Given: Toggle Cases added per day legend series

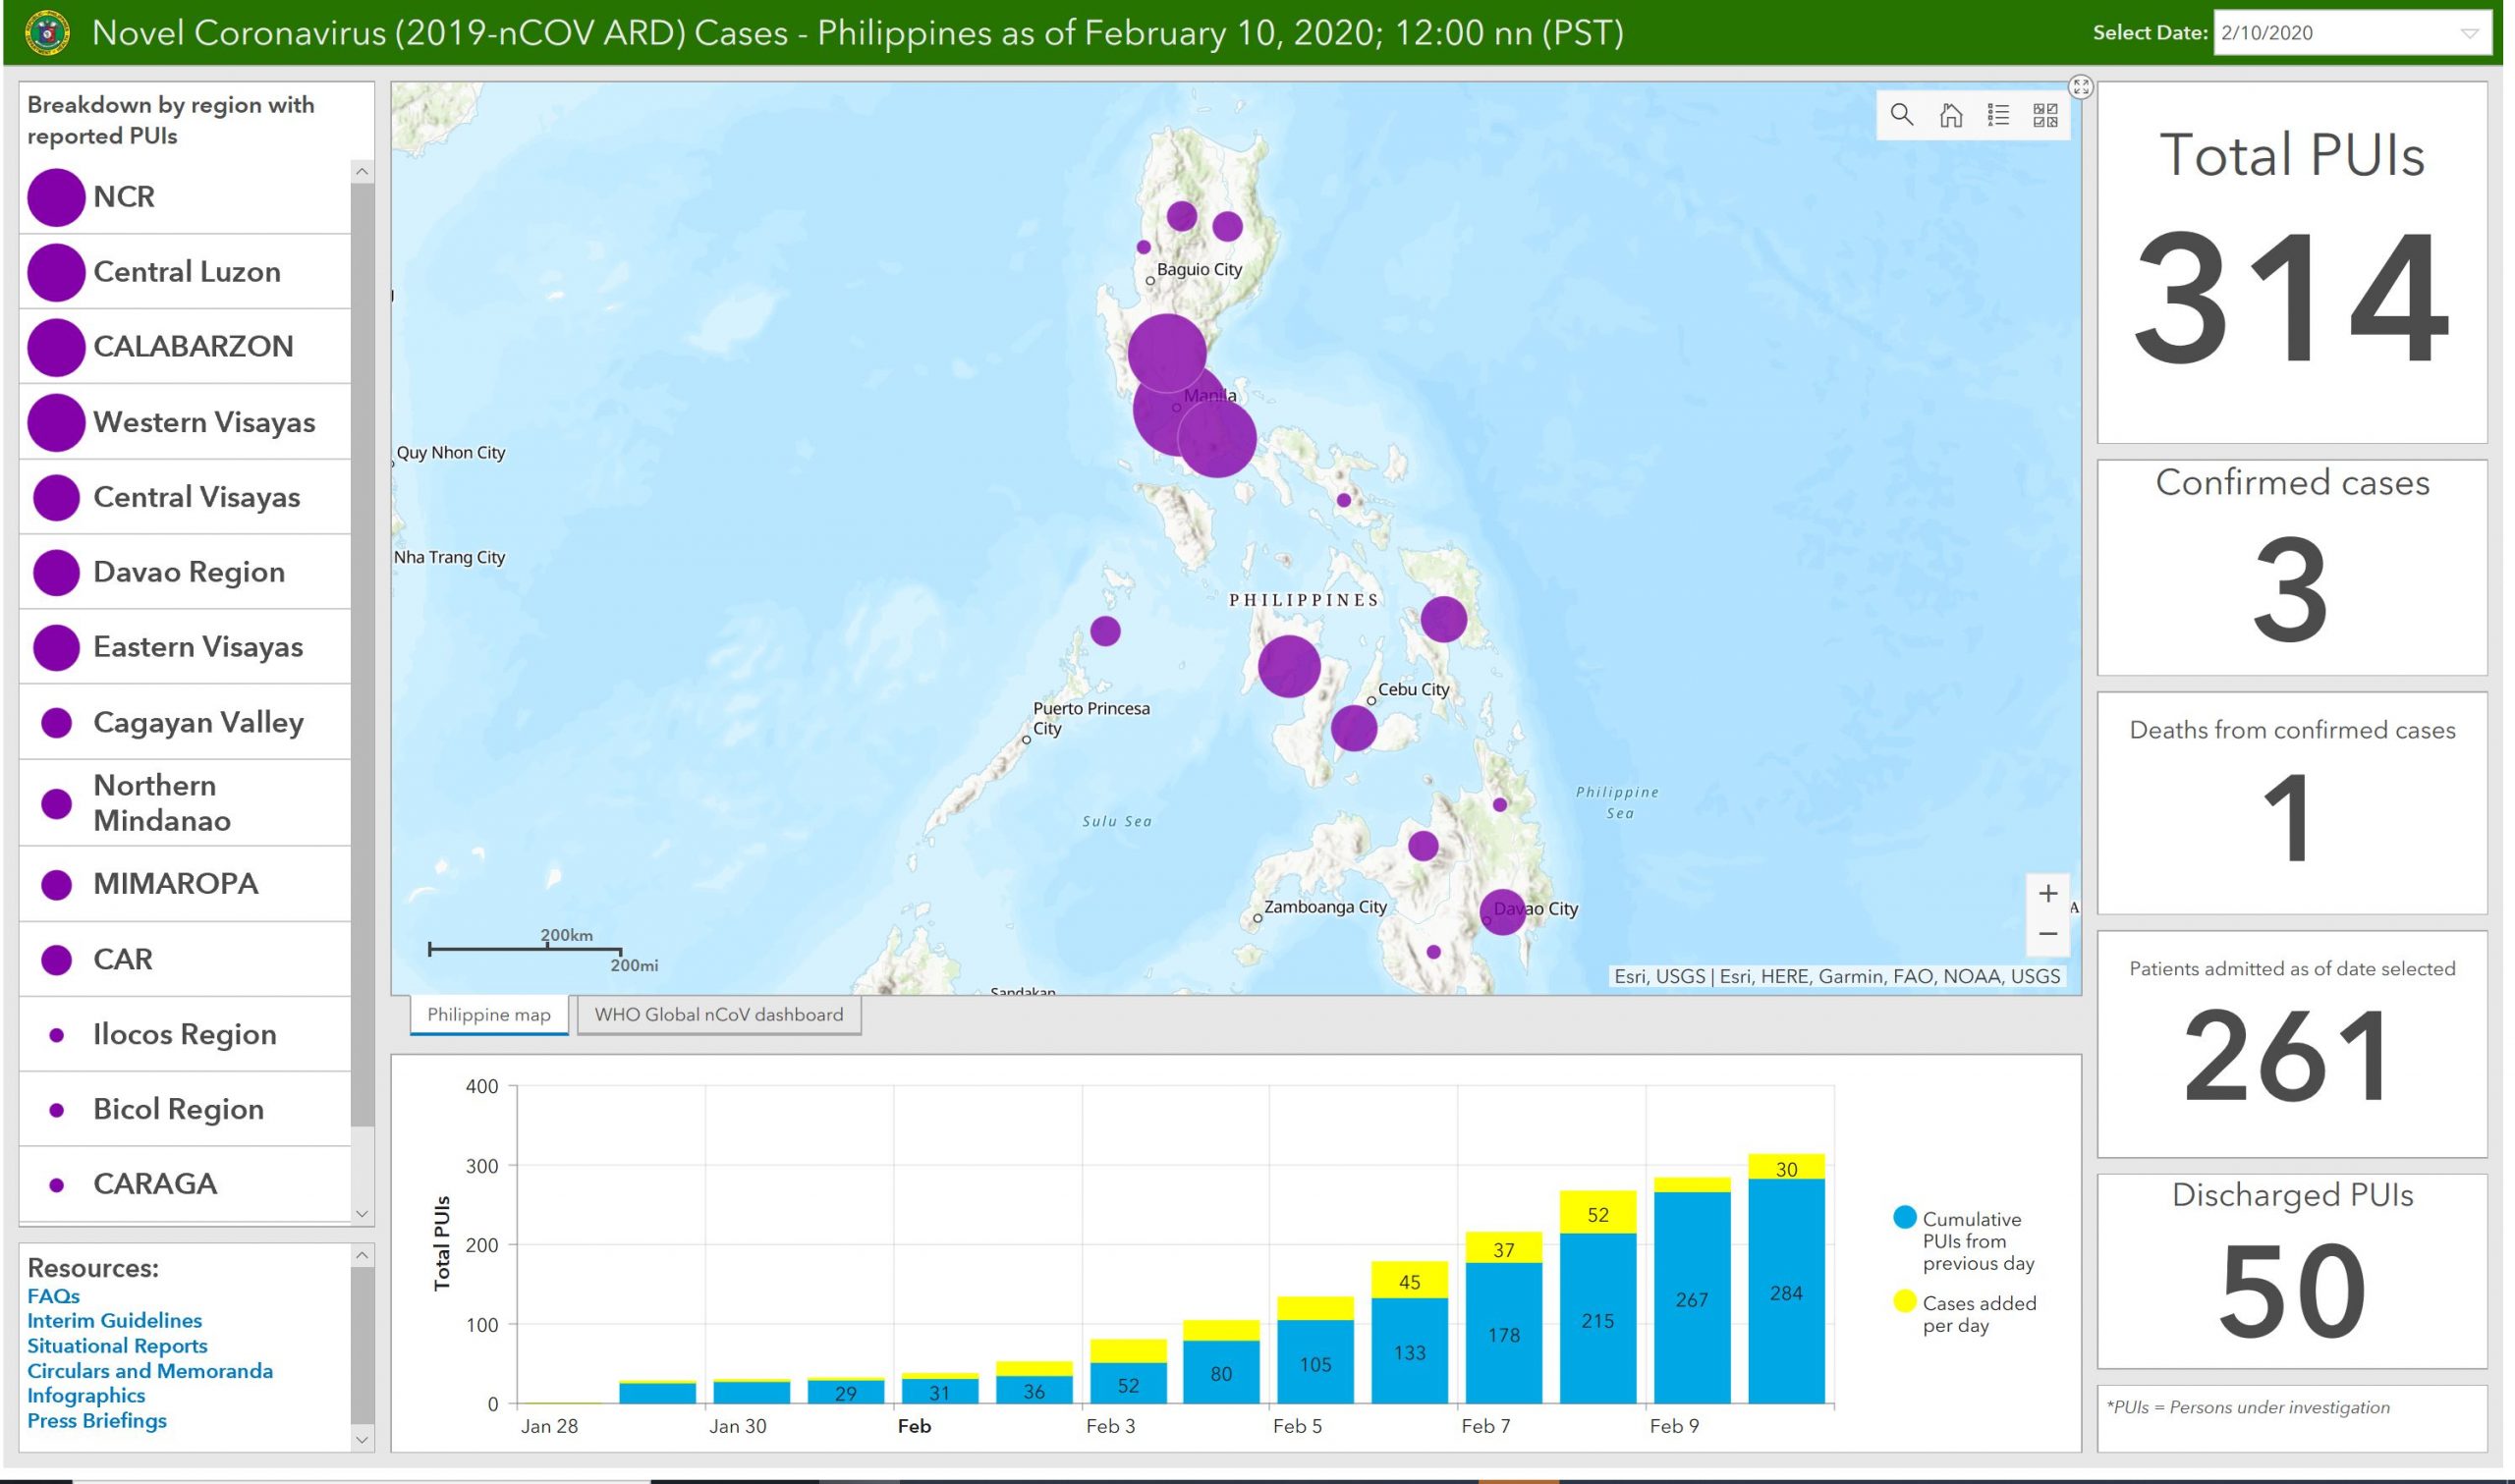Looking at the screenshot, I should [x=1905, y=1302].
